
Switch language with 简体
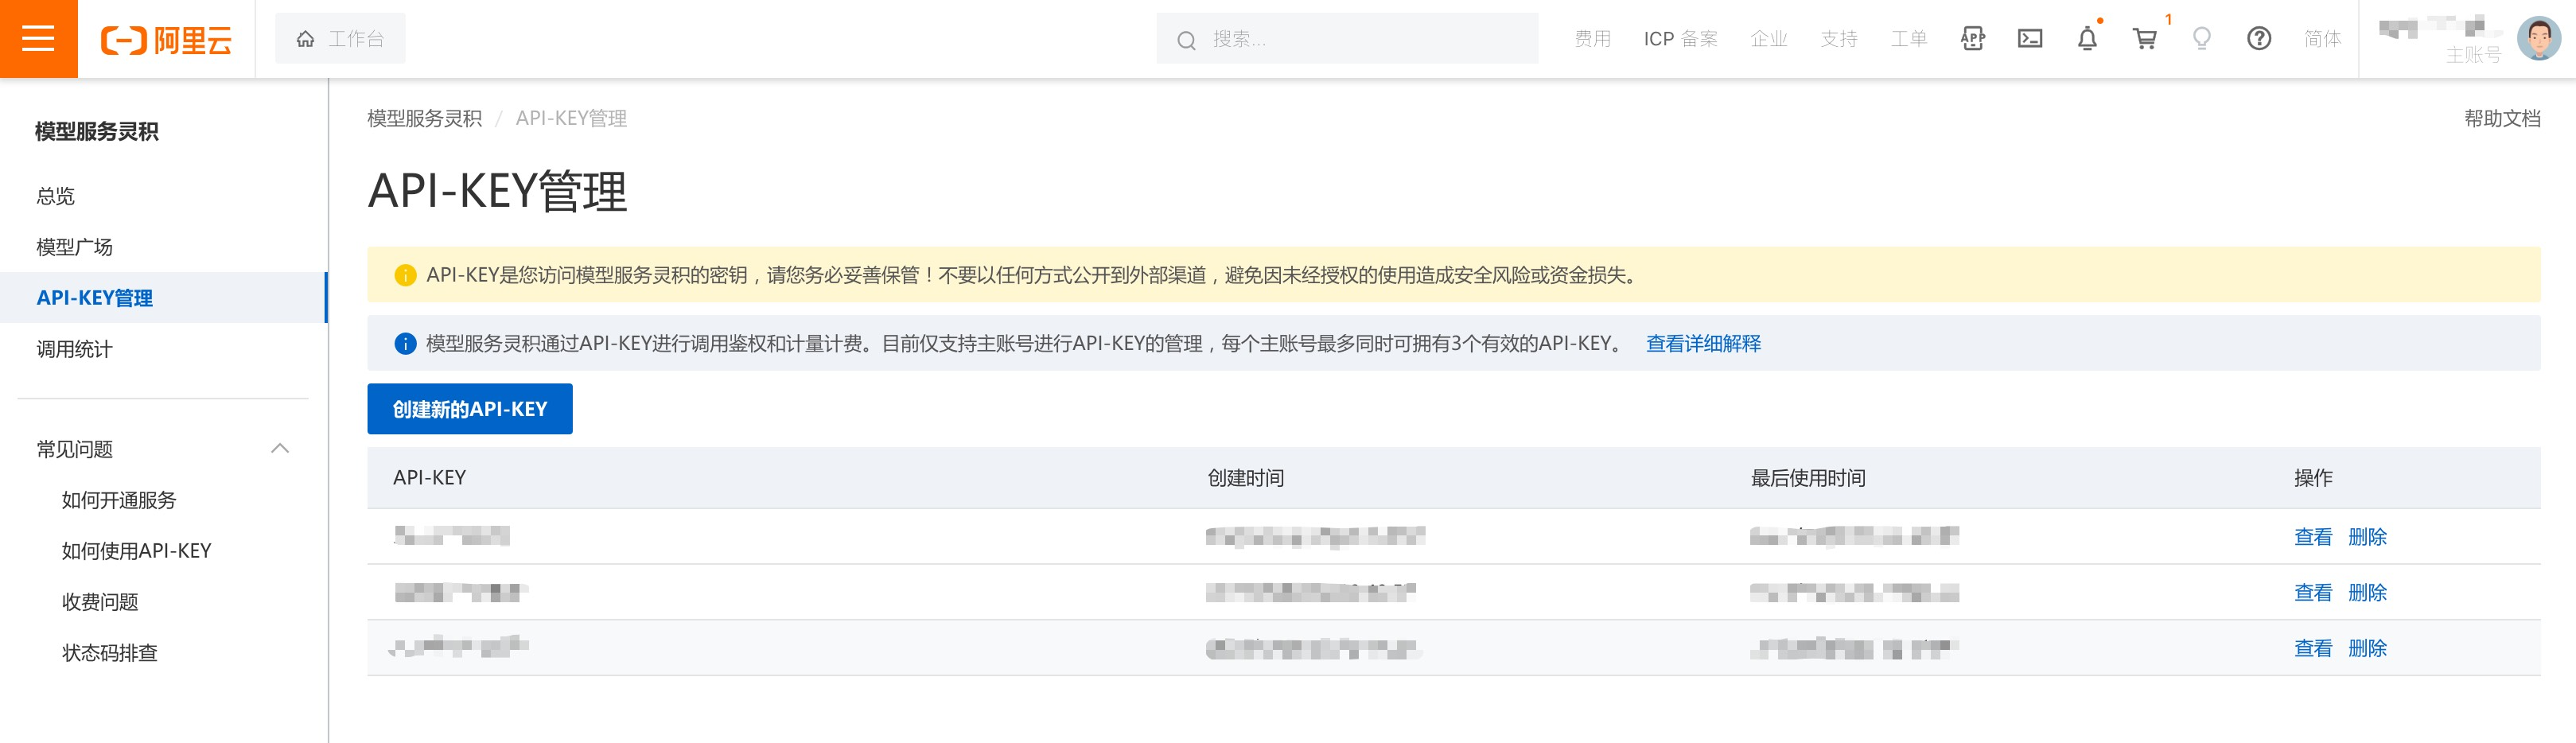point(2322,39)
